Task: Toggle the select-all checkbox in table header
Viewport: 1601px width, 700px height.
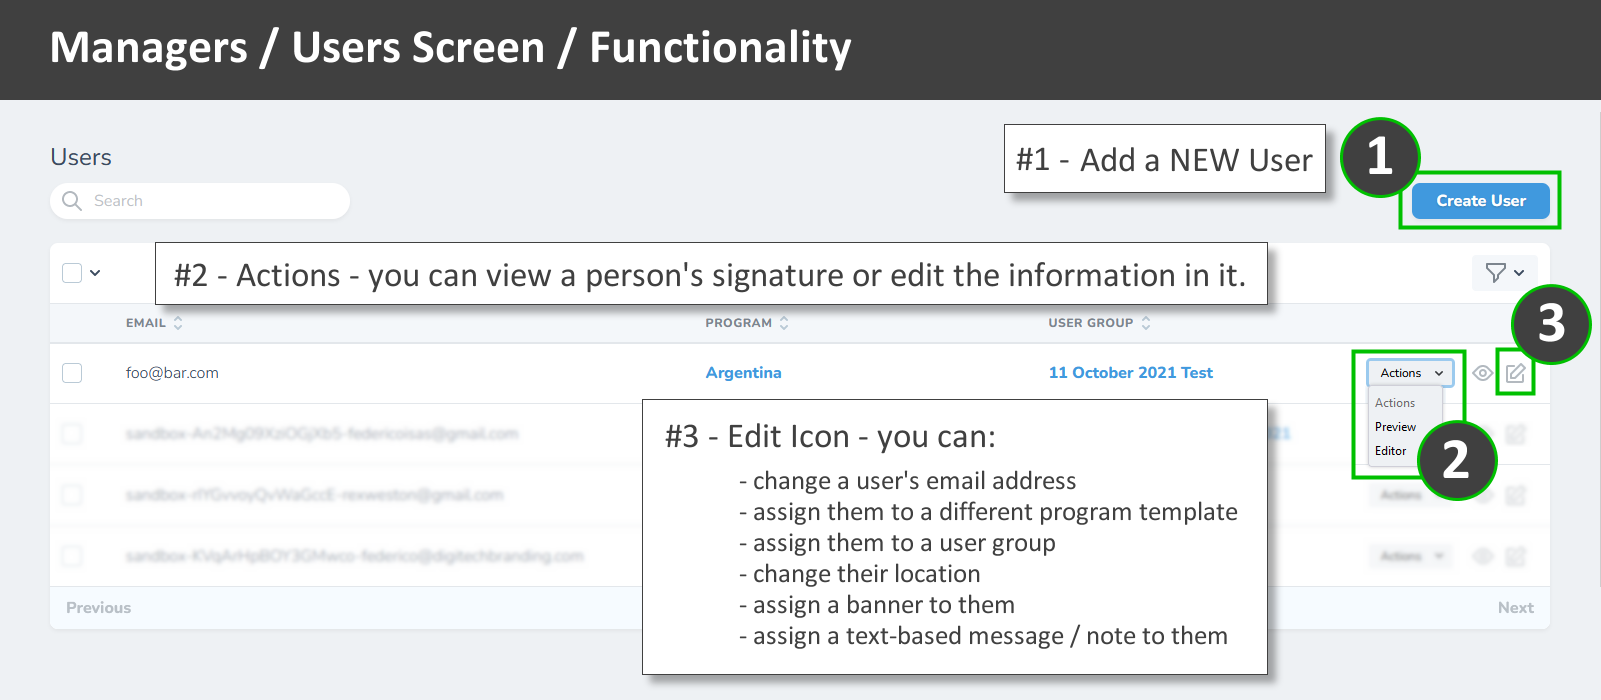Action: [72, 273]
